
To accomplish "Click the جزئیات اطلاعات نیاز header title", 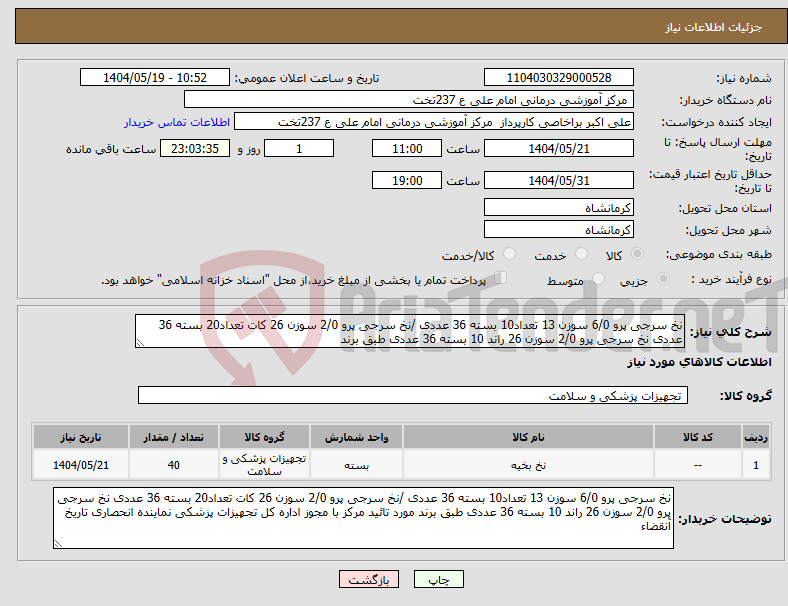I will pos(714,27).
